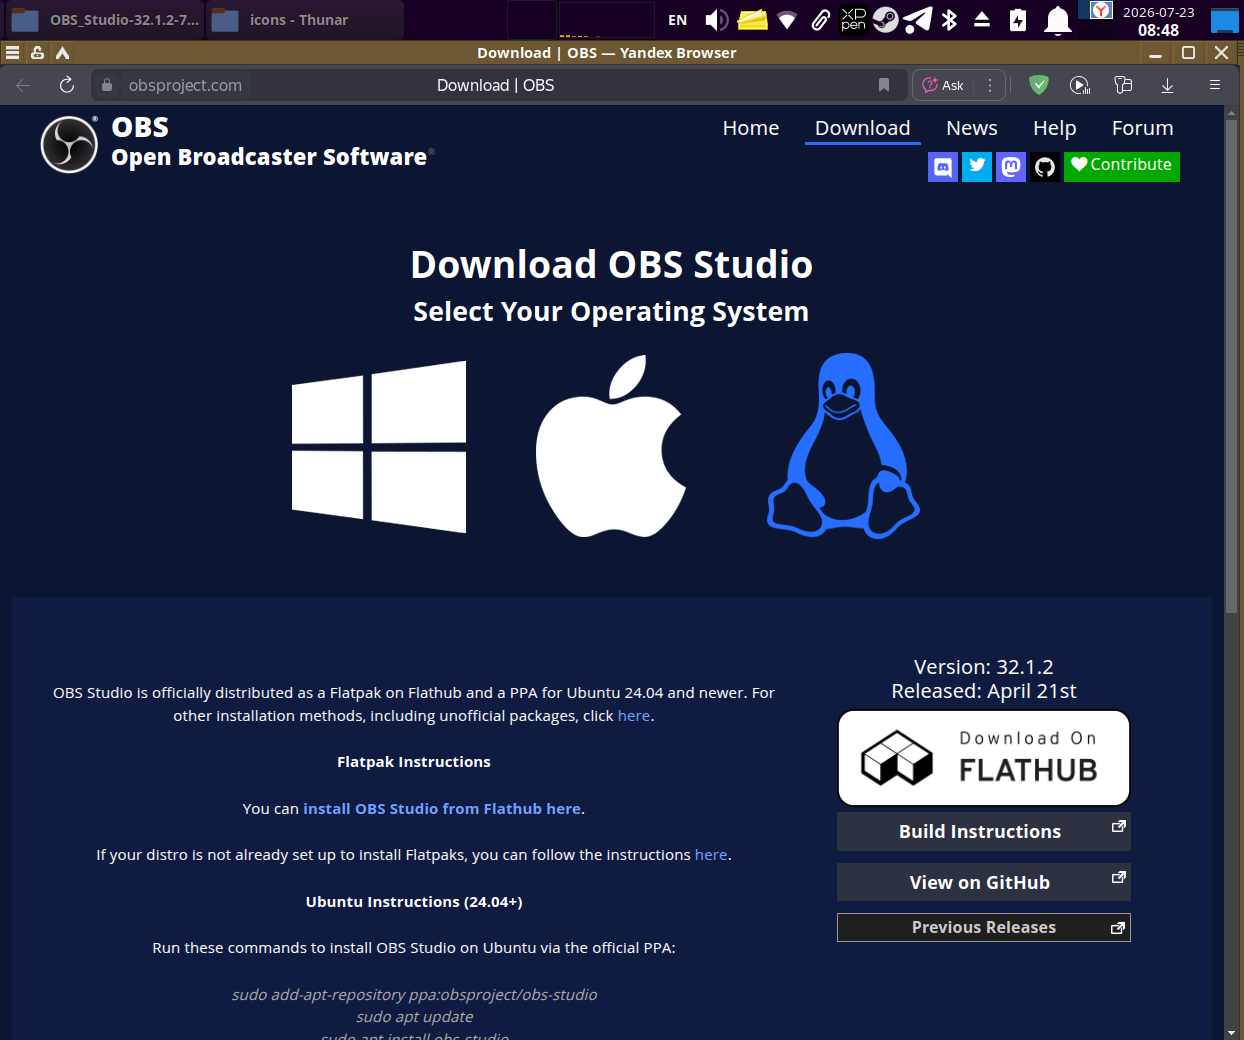Click the site lock security icon

pyautogui.click(x=107, y=85)
